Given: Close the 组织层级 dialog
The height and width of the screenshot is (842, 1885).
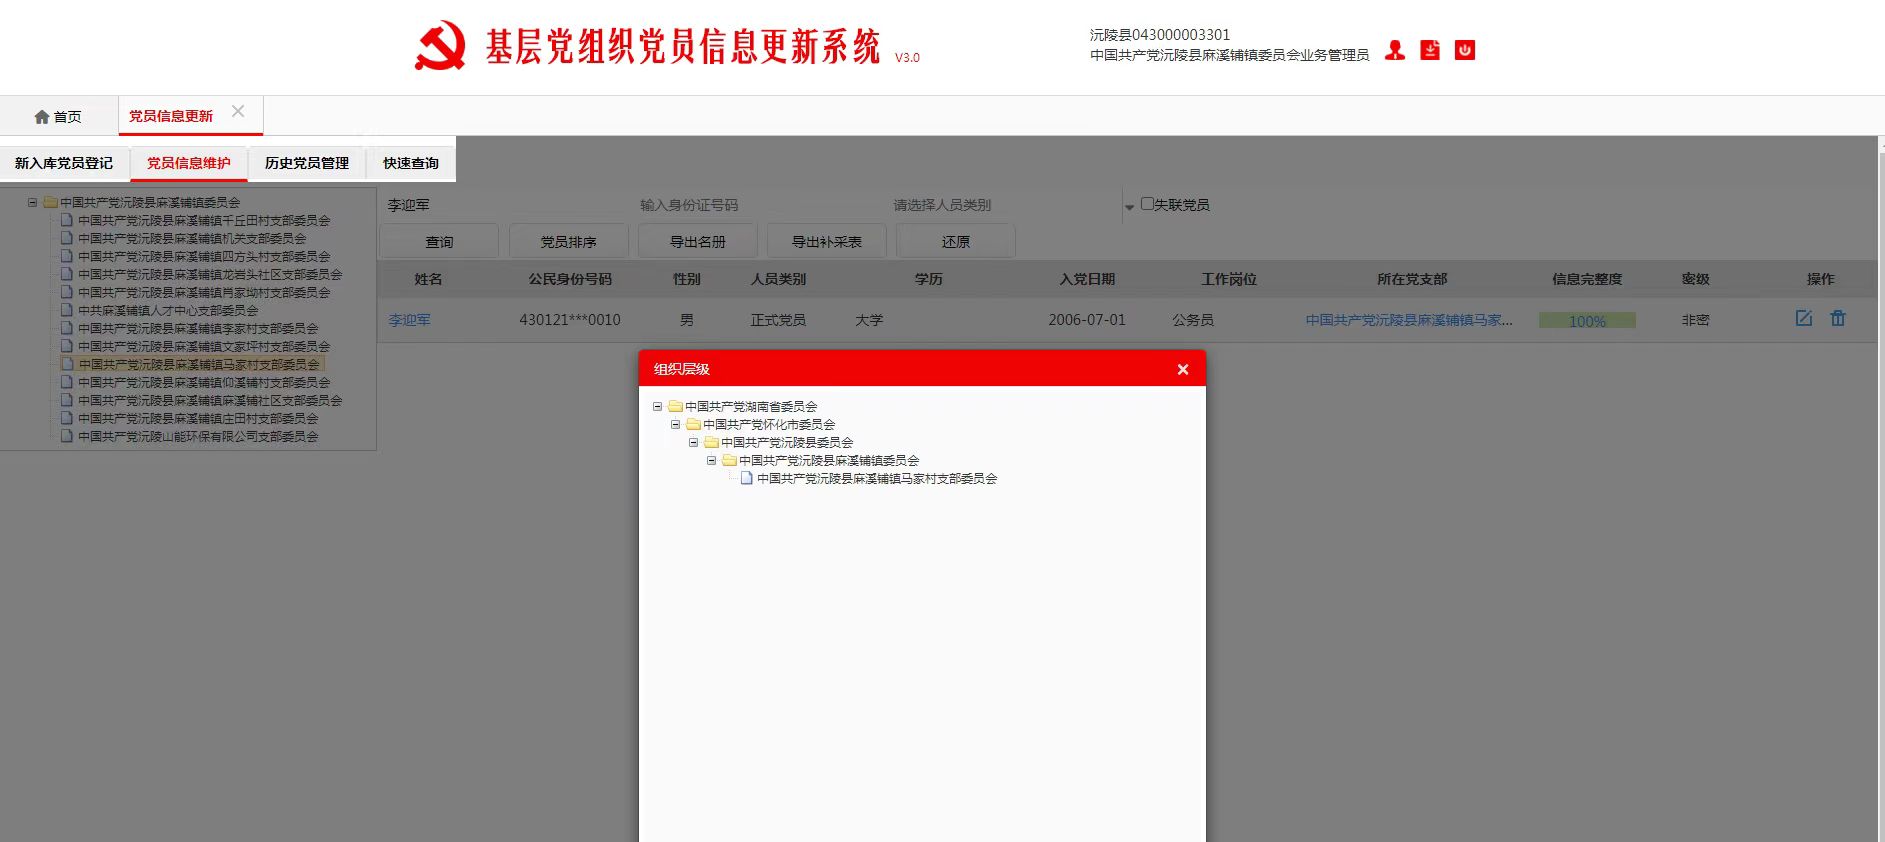Looking at the screenshot, I should click(x=1183, y=370).
